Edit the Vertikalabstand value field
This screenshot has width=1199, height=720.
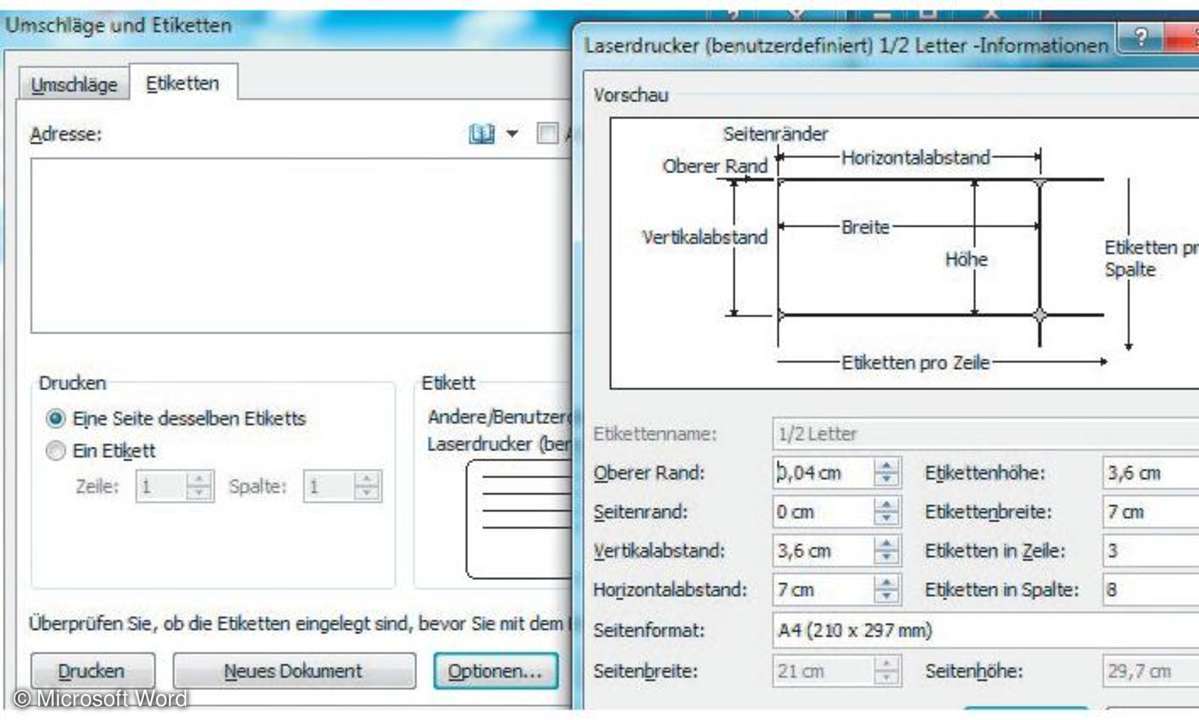click(x=823, y=551)
